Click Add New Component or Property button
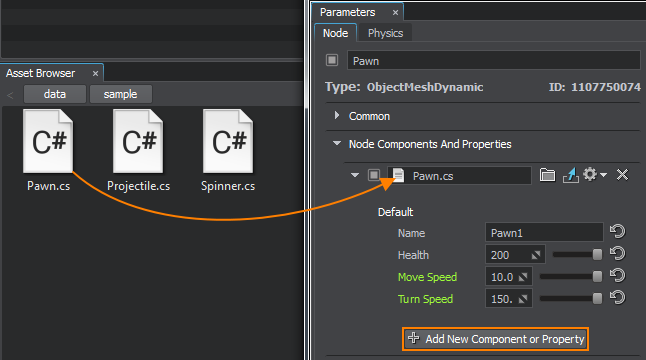This screenshot has height=360, width=646. tap(495, 339)
